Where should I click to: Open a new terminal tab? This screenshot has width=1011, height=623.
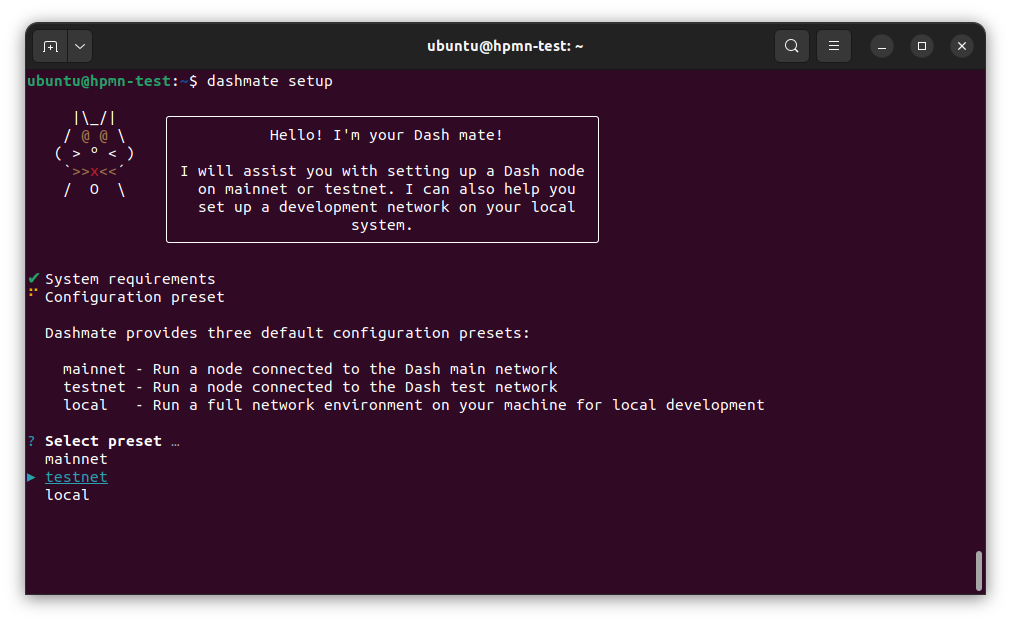(x=50, y=45)
